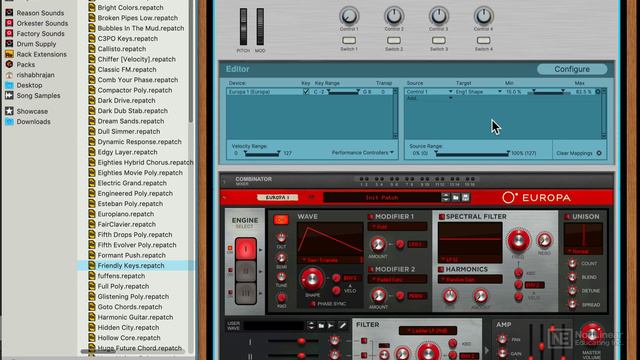Toggle the Unison enable button

point(568,217)
